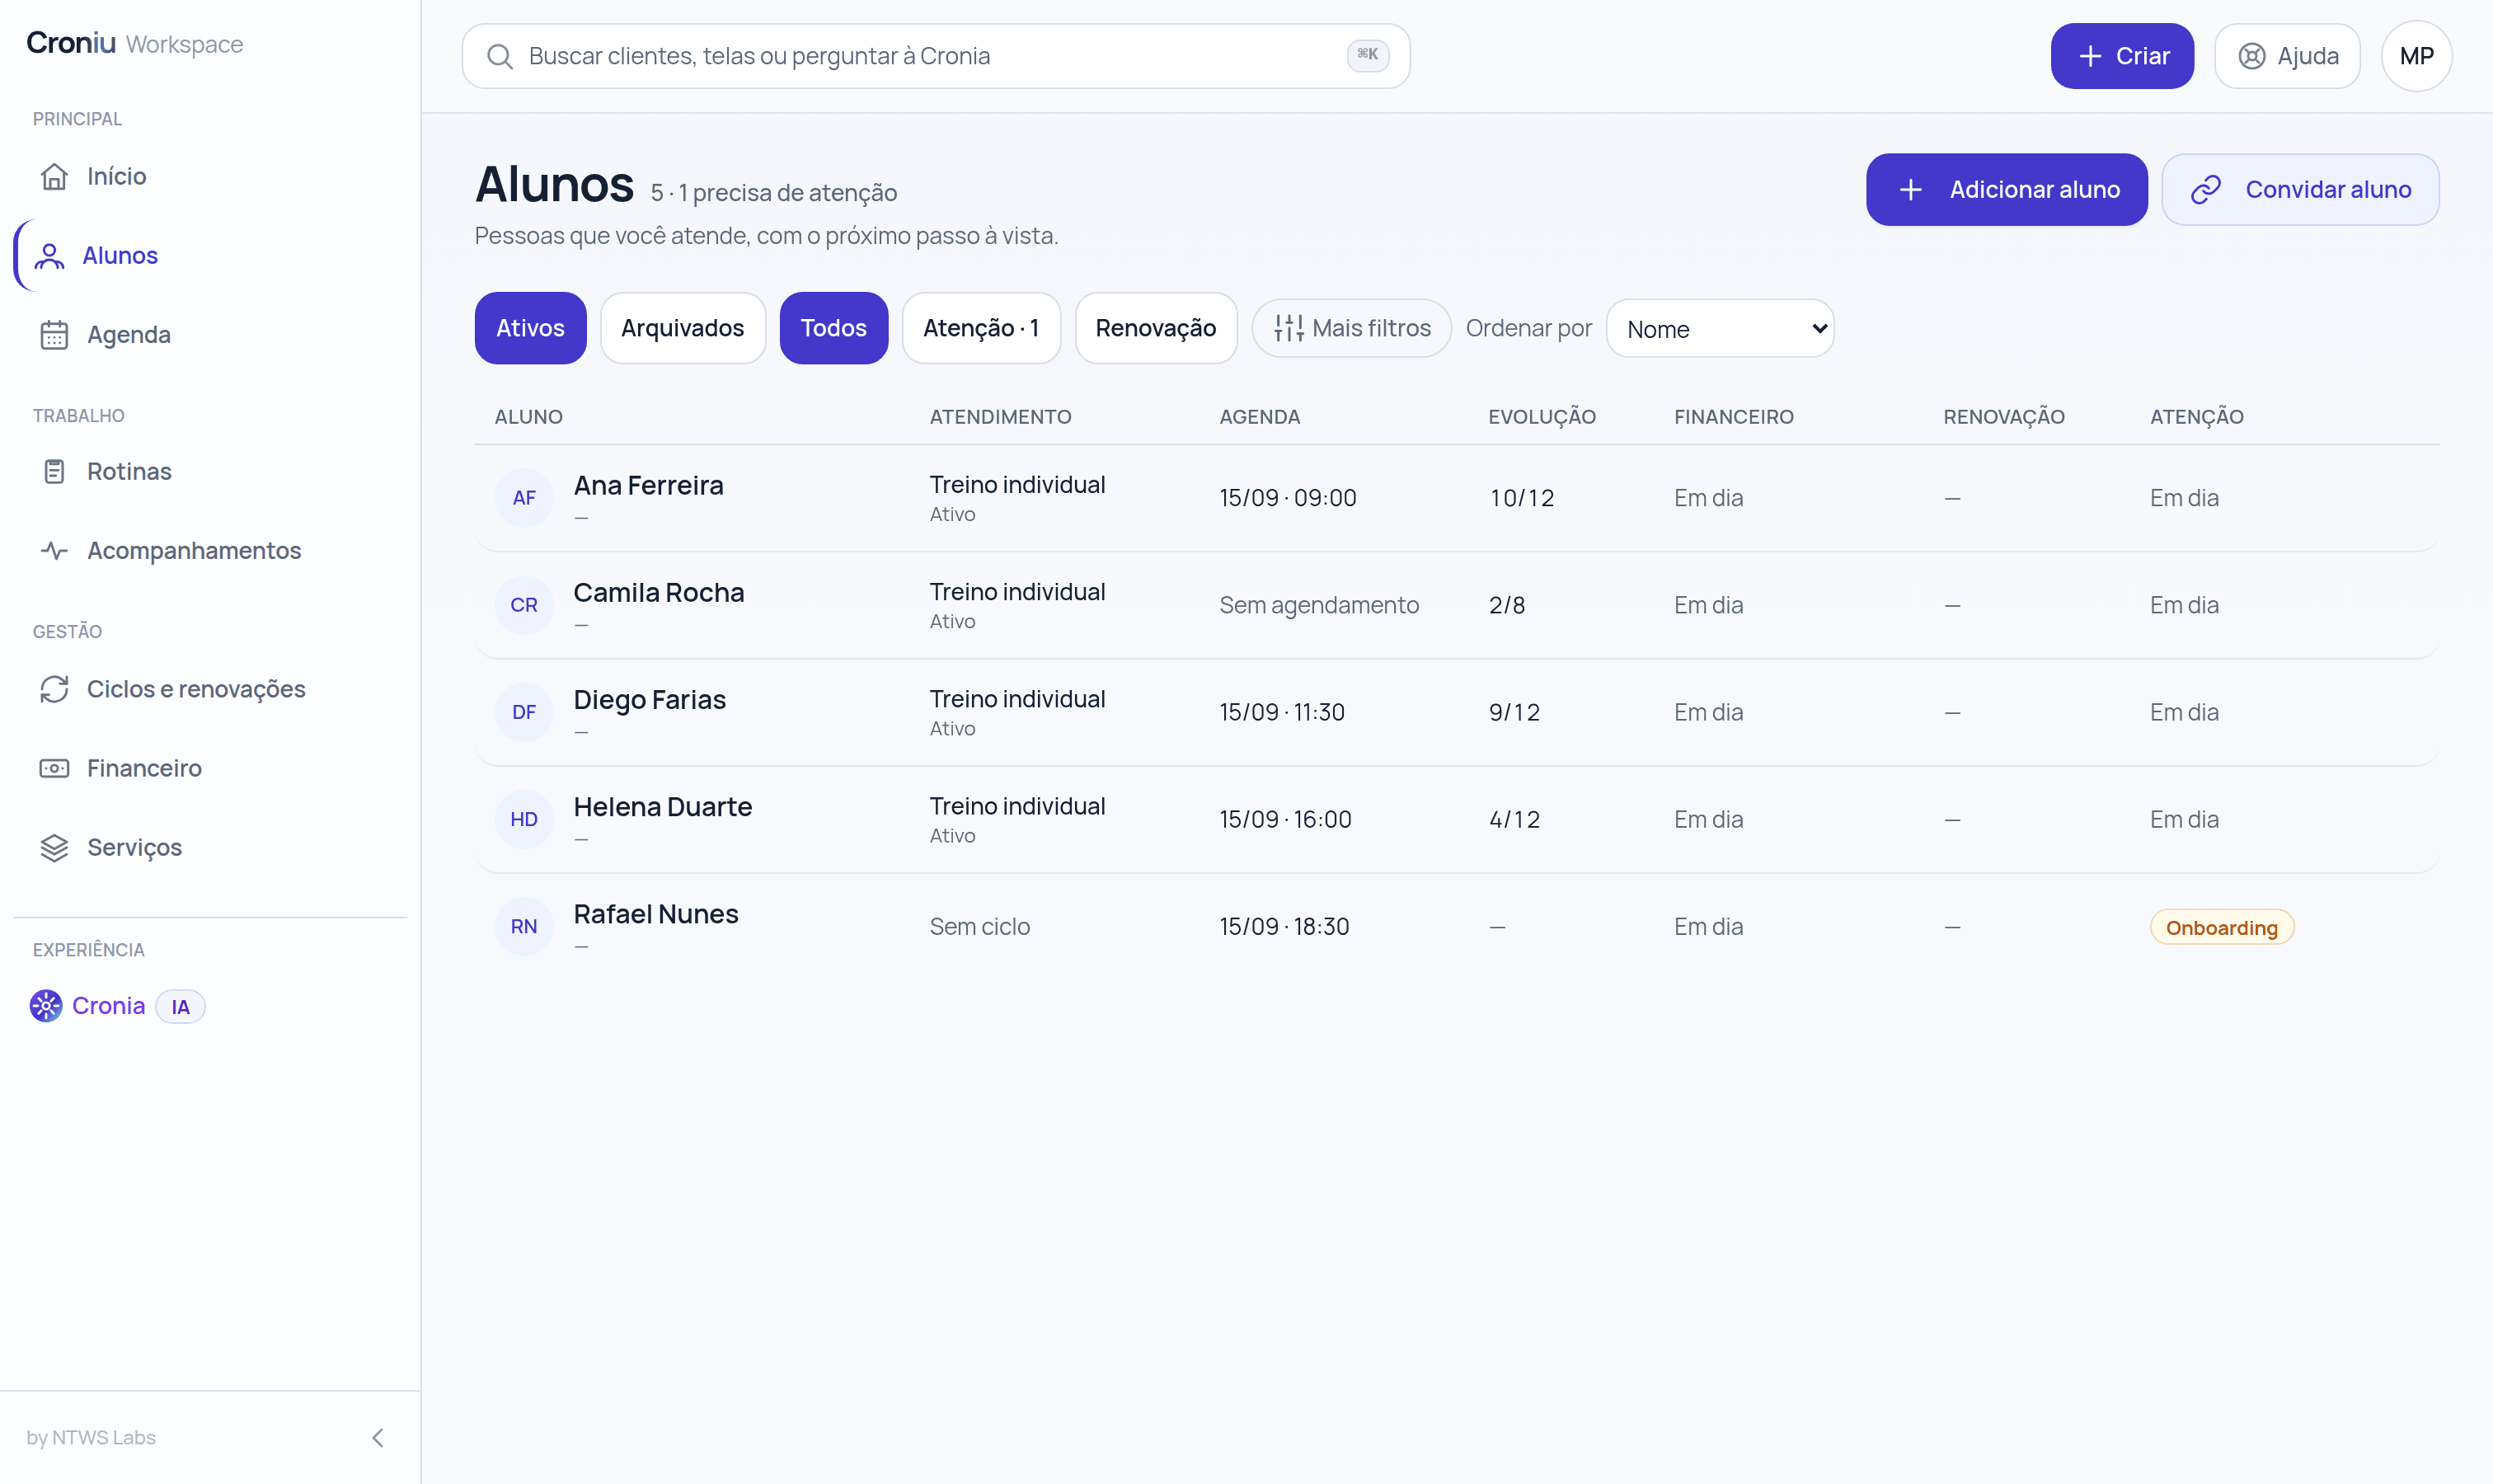This screenshot has height=1484, width=2493.
Task: Open the Agenda calendar icon
Action: pos(54,335)
